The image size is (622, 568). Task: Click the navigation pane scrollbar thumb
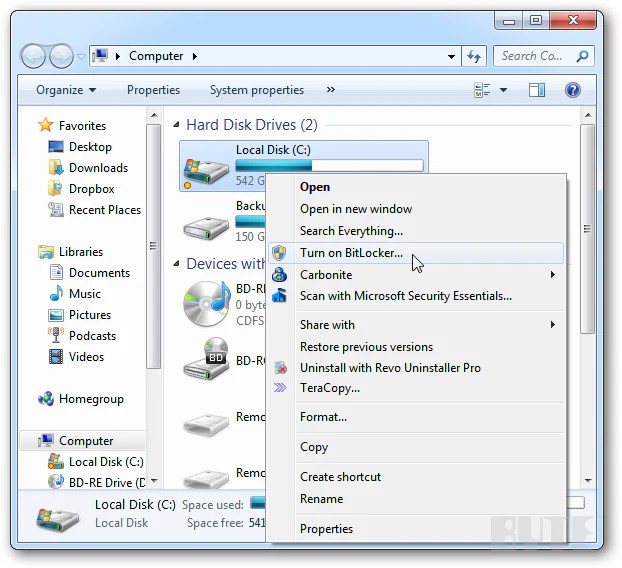click(153, 246)
